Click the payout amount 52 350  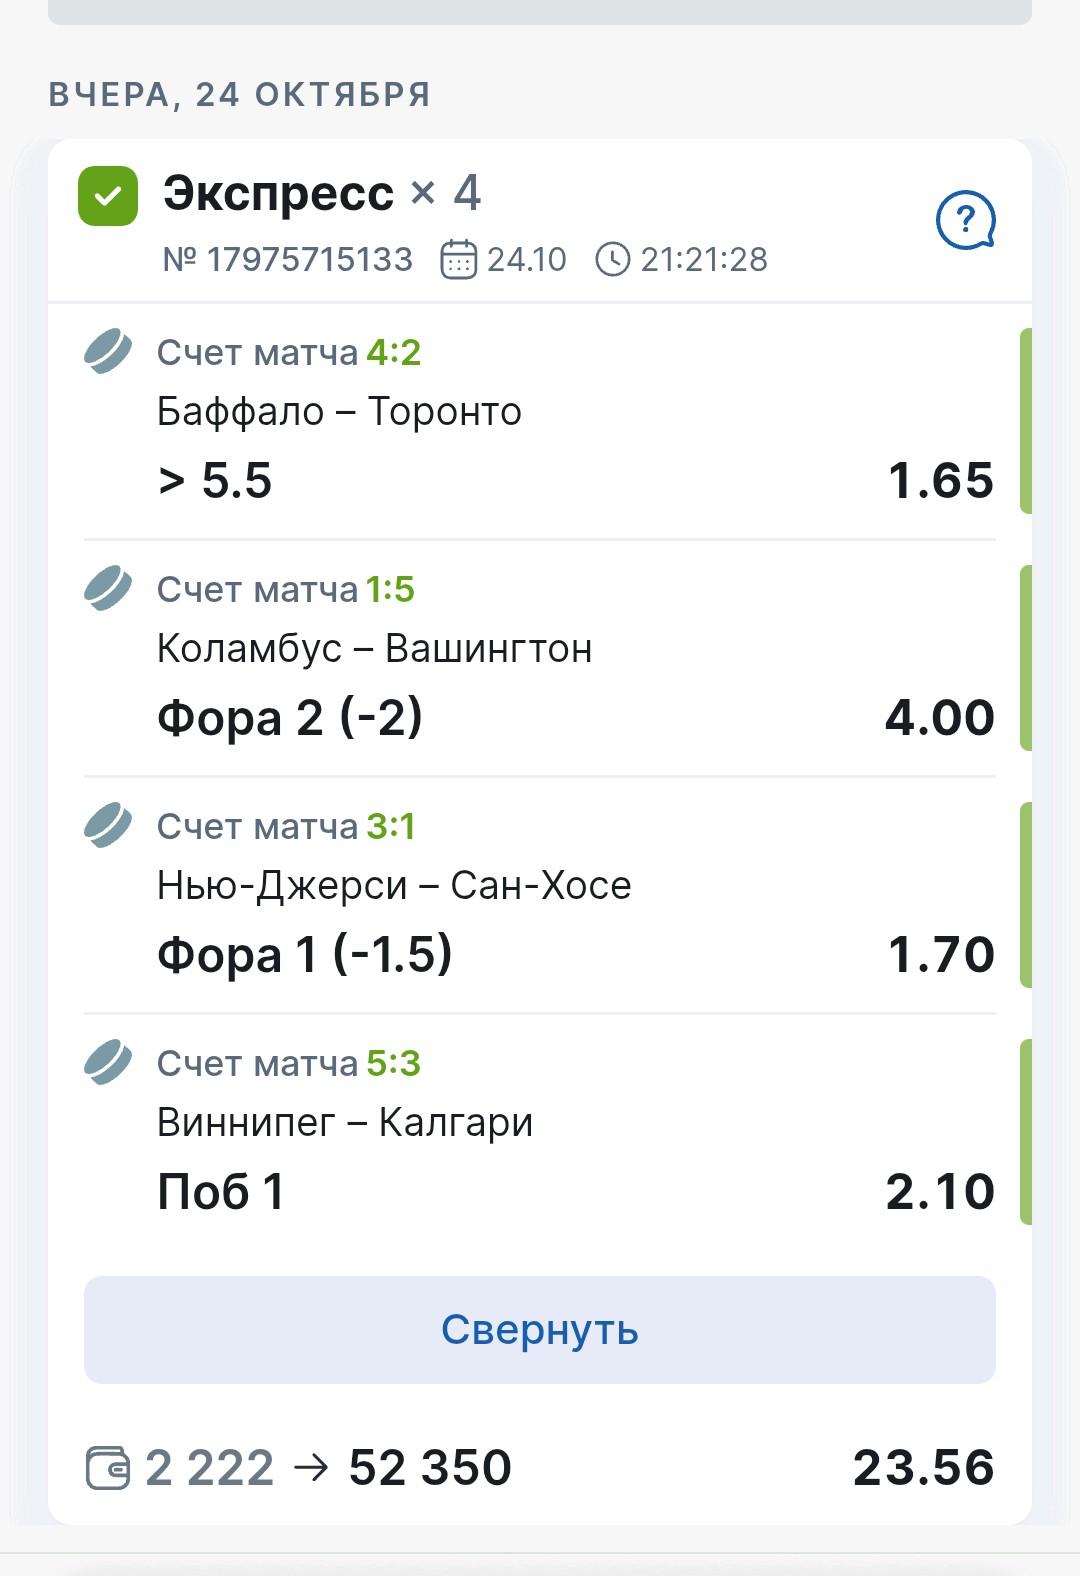tap(430, 1468)
